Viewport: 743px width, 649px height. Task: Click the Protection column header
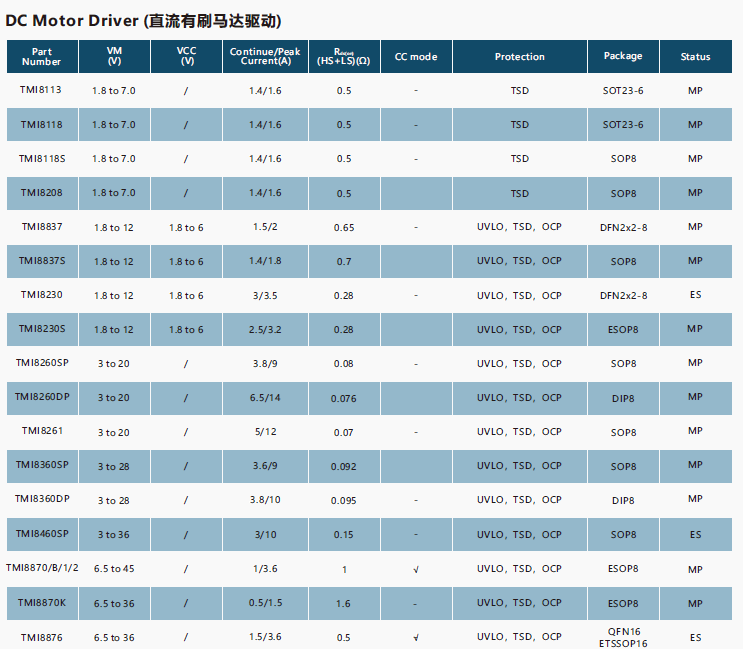point(520,56)
